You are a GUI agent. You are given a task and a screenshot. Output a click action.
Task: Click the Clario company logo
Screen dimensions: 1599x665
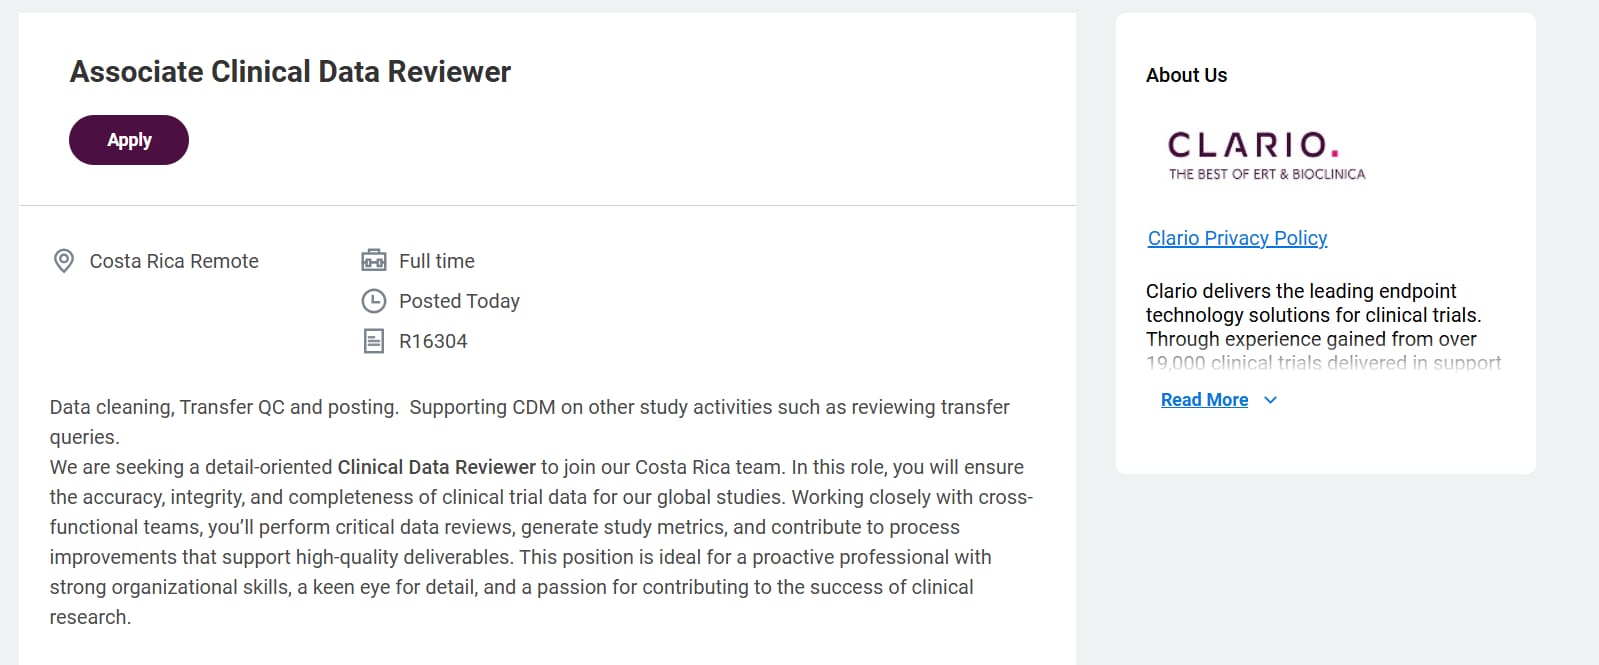1253,145
